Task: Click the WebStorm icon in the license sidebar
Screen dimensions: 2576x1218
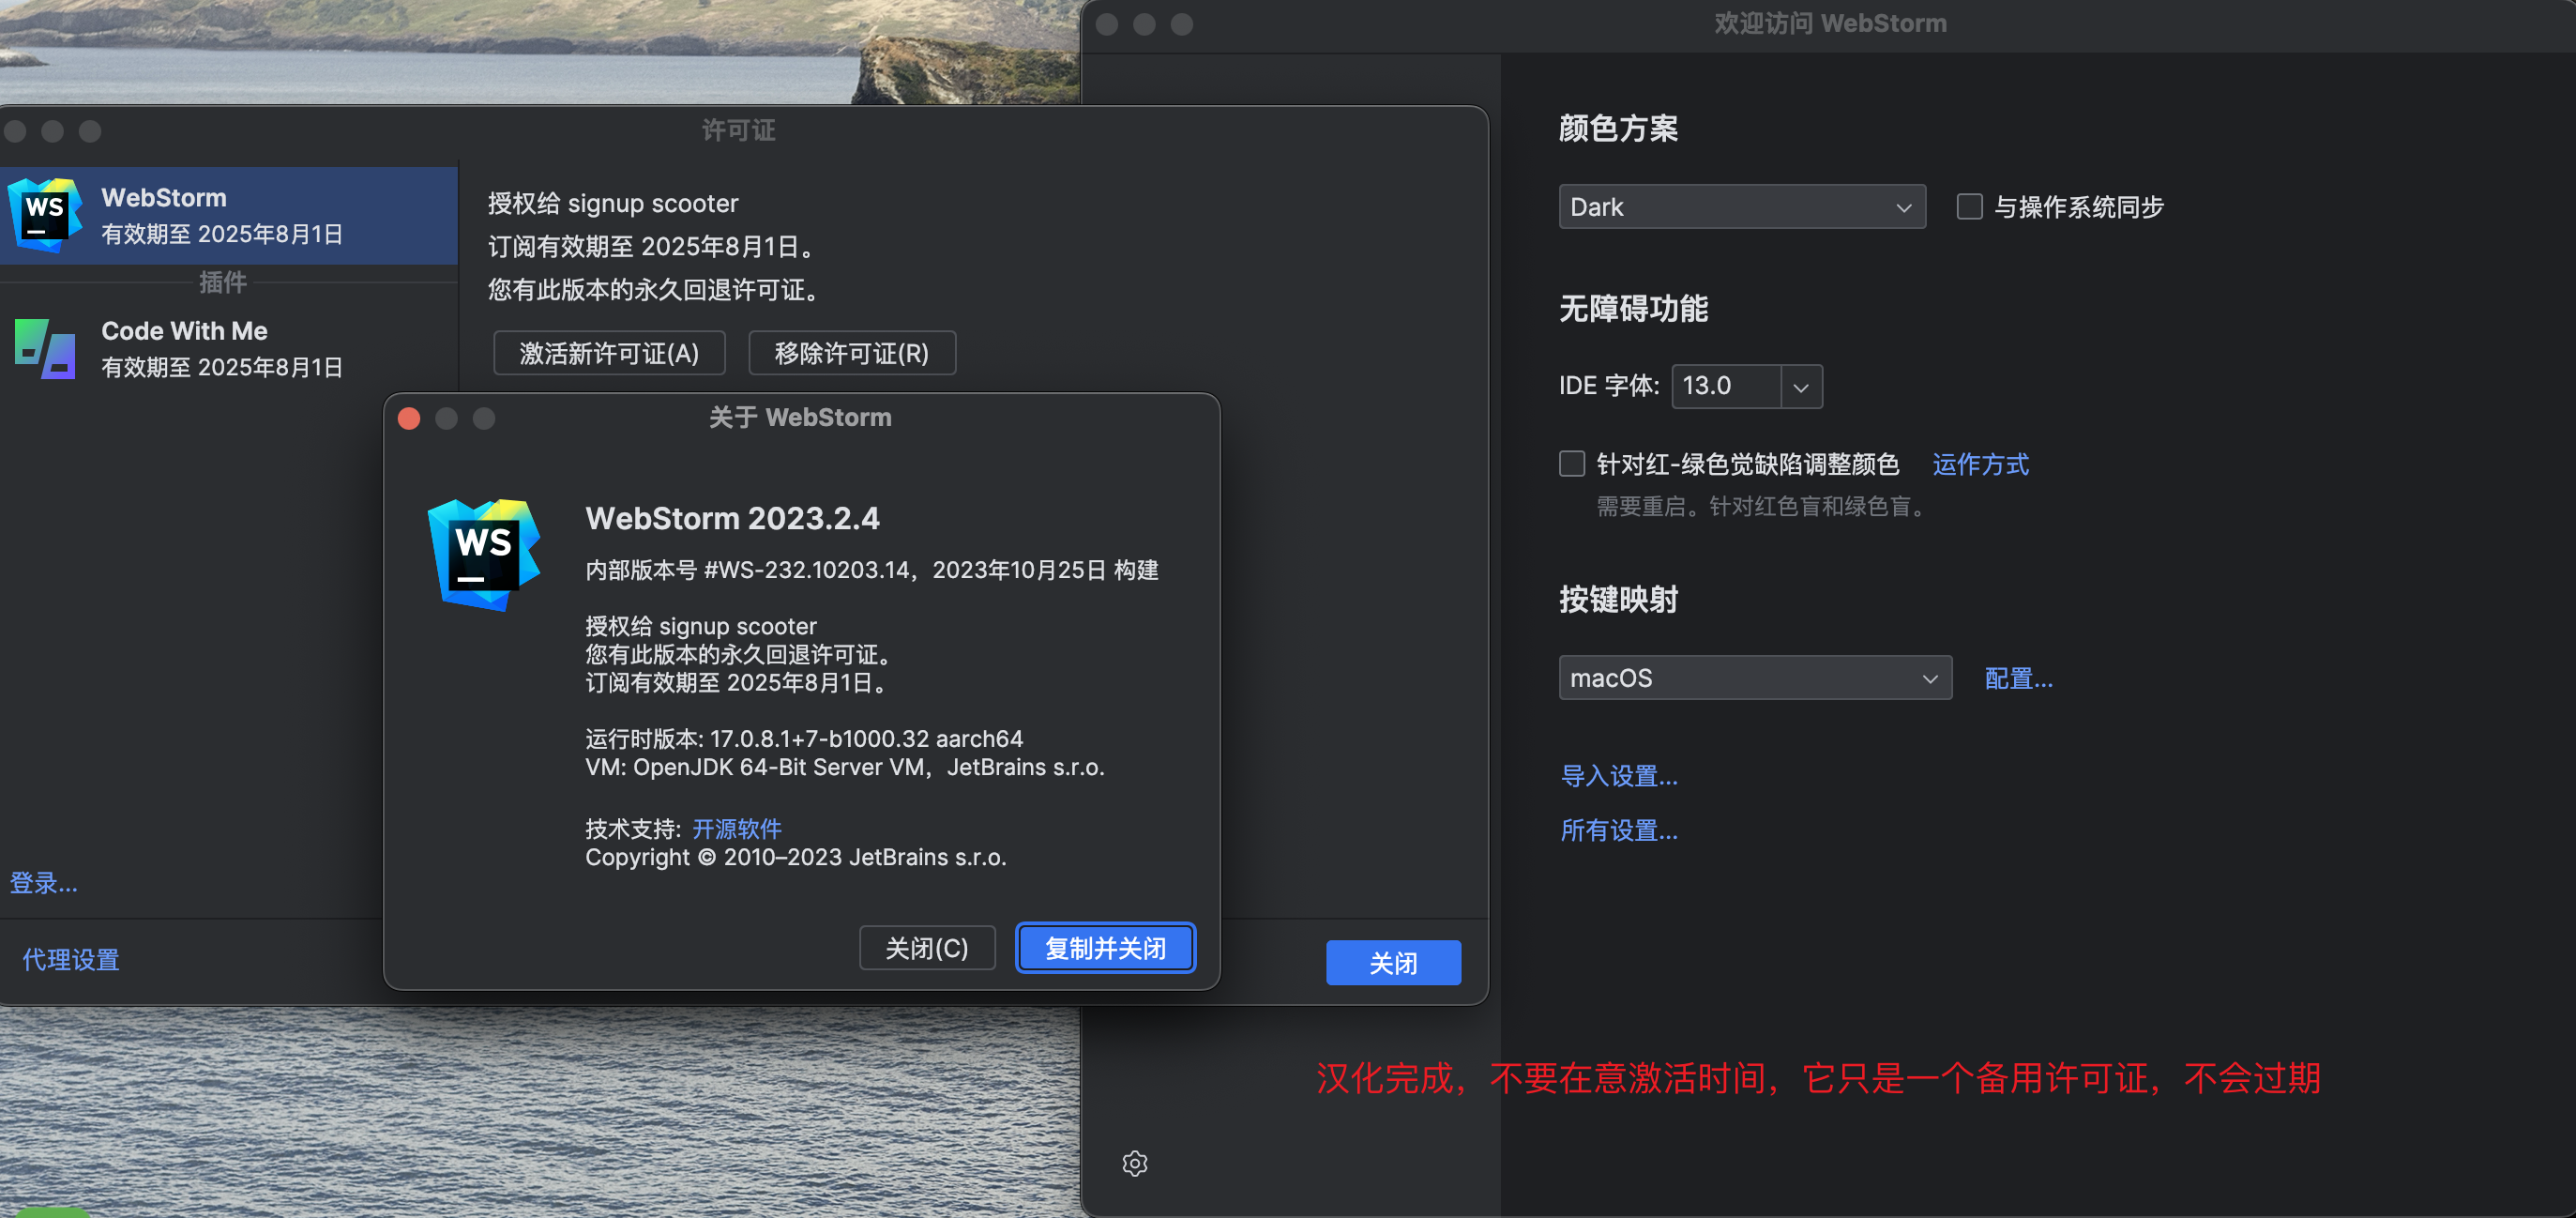Action: pos(44,215)
